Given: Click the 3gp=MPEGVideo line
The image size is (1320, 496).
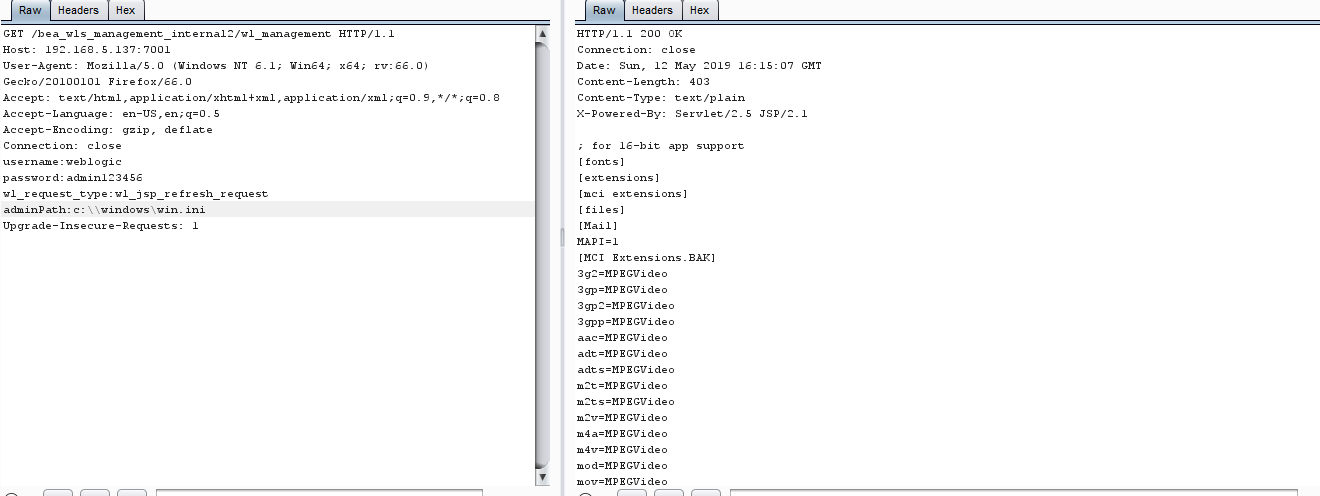Looking at the screenshot, I should 622,289.
